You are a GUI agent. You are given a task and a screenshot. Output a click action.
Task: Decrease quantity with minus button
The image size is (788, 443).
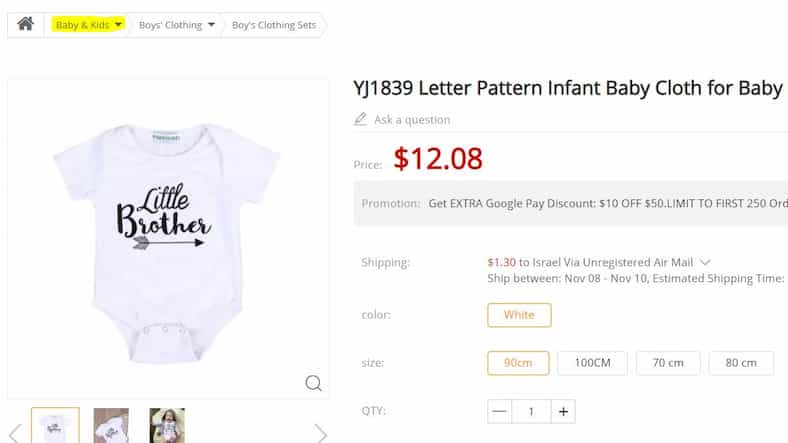[499, 411]
